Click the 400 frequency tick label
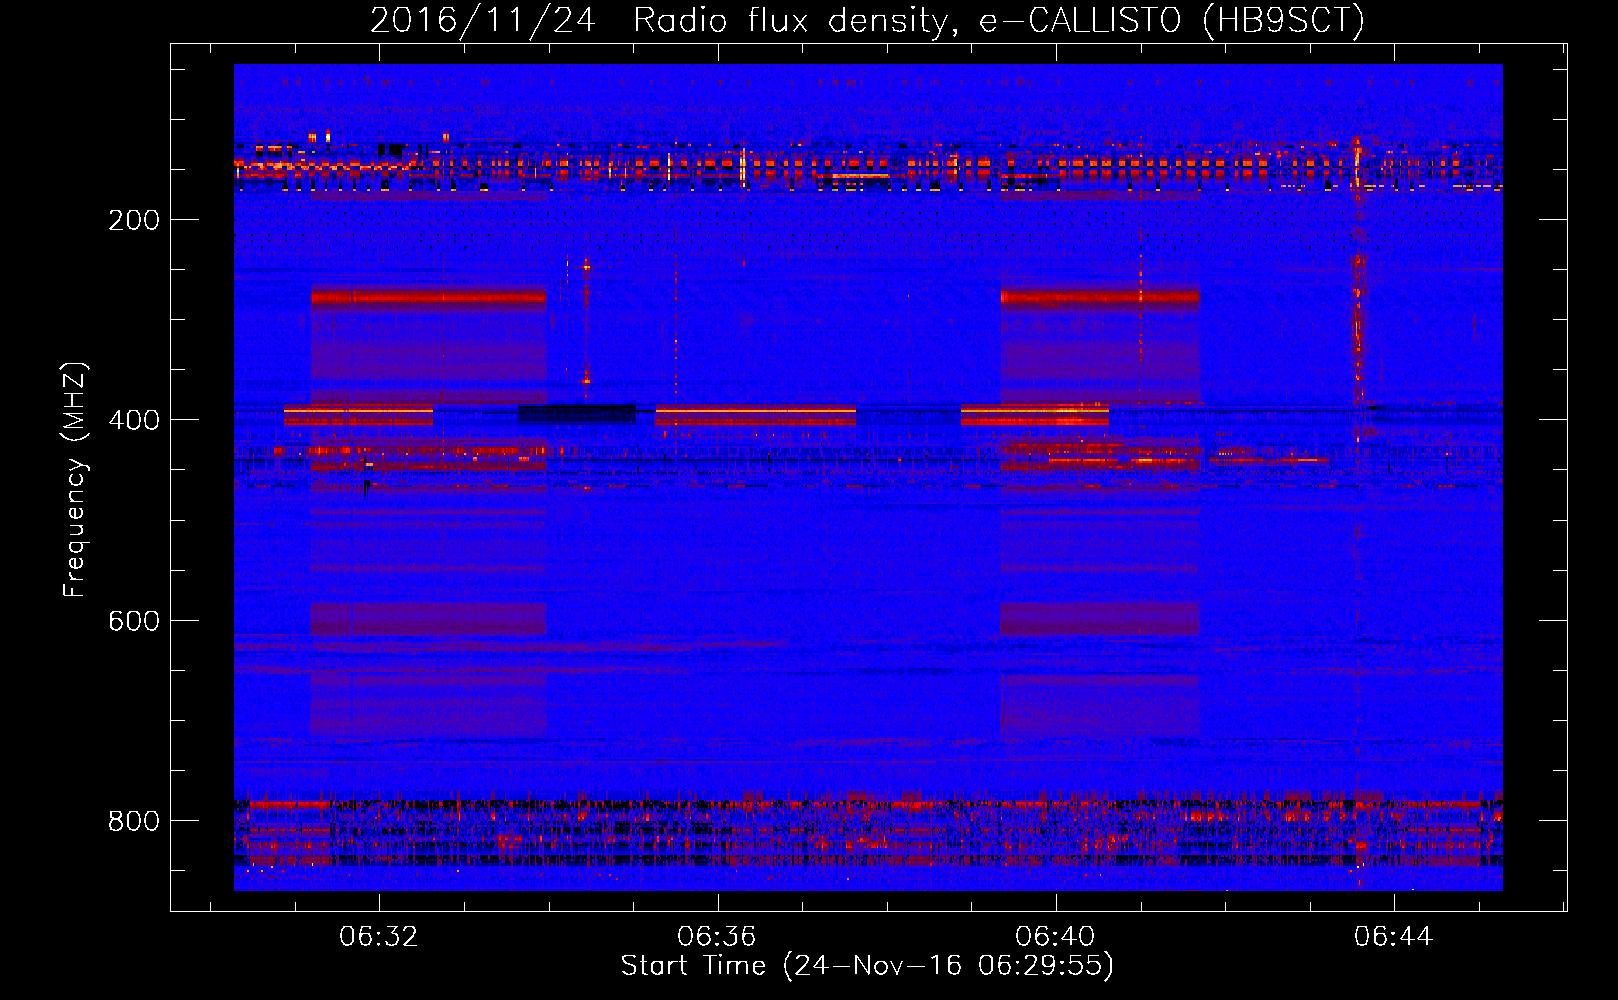The height and width of the screenshot is (1000, 1618). pos(134,420)
